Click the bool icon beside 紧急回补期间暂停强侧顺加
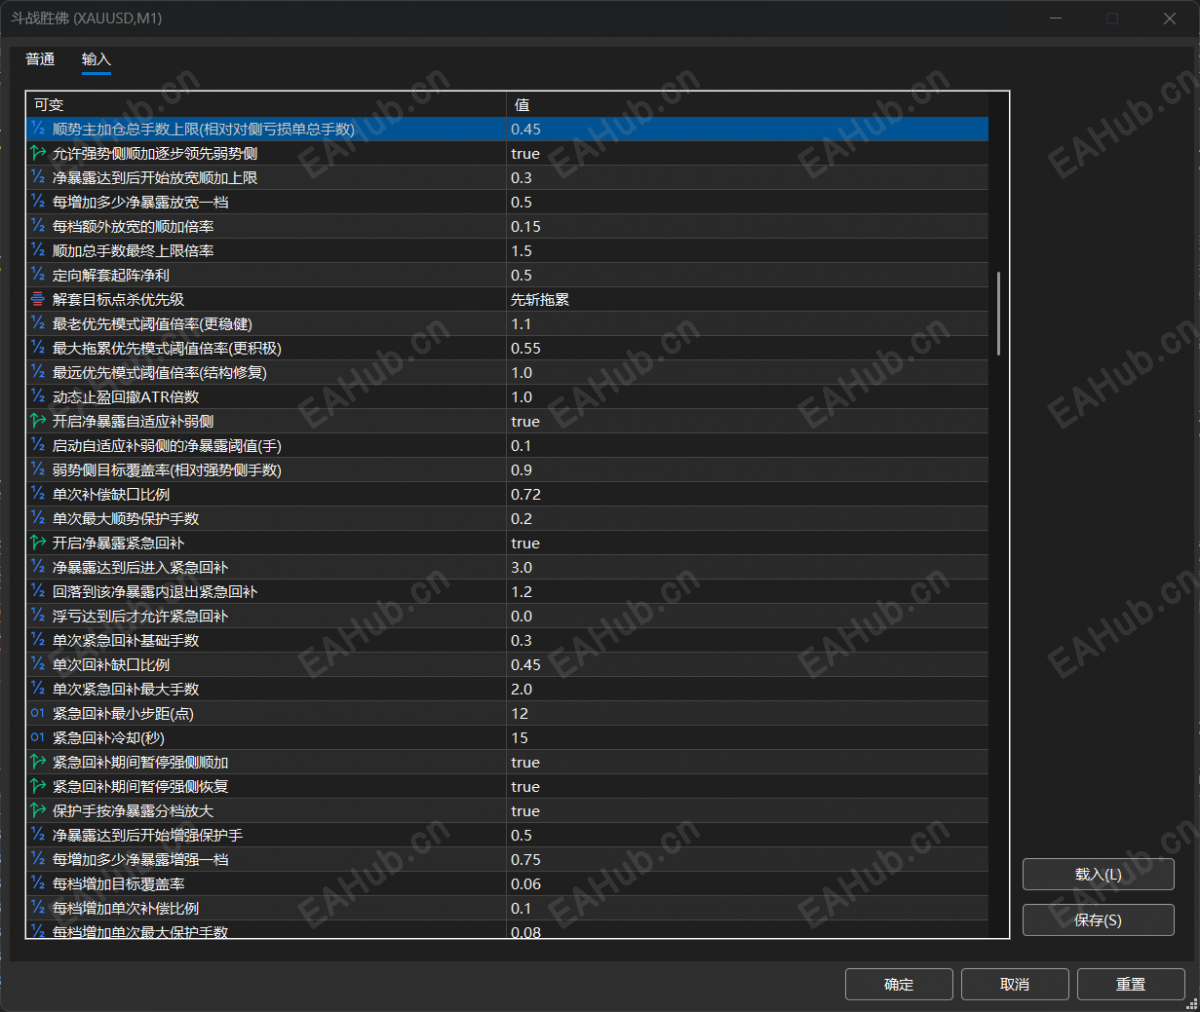Image resolution: width=1200 pixels, height=1012 pixels. [38, 762]
